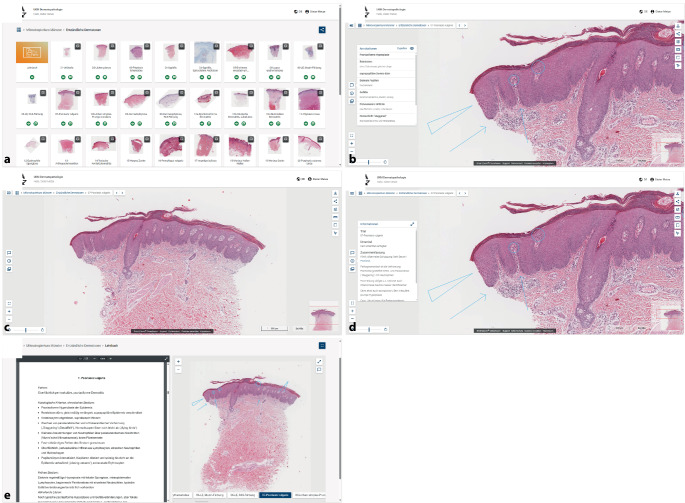
Task: Click the grid home icon in gallery breadcrumb
Action: point(19,30)
